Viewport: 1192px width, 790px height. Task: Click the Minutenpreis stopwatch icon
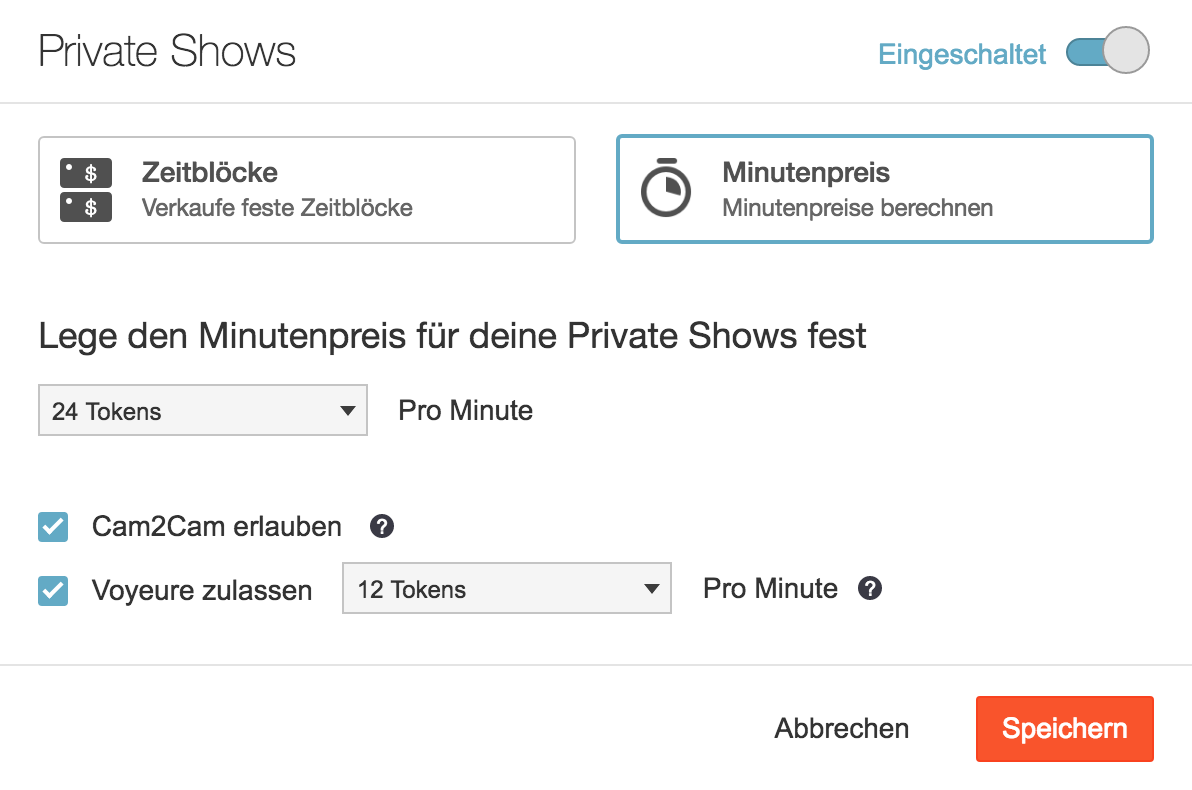(666, 187)
